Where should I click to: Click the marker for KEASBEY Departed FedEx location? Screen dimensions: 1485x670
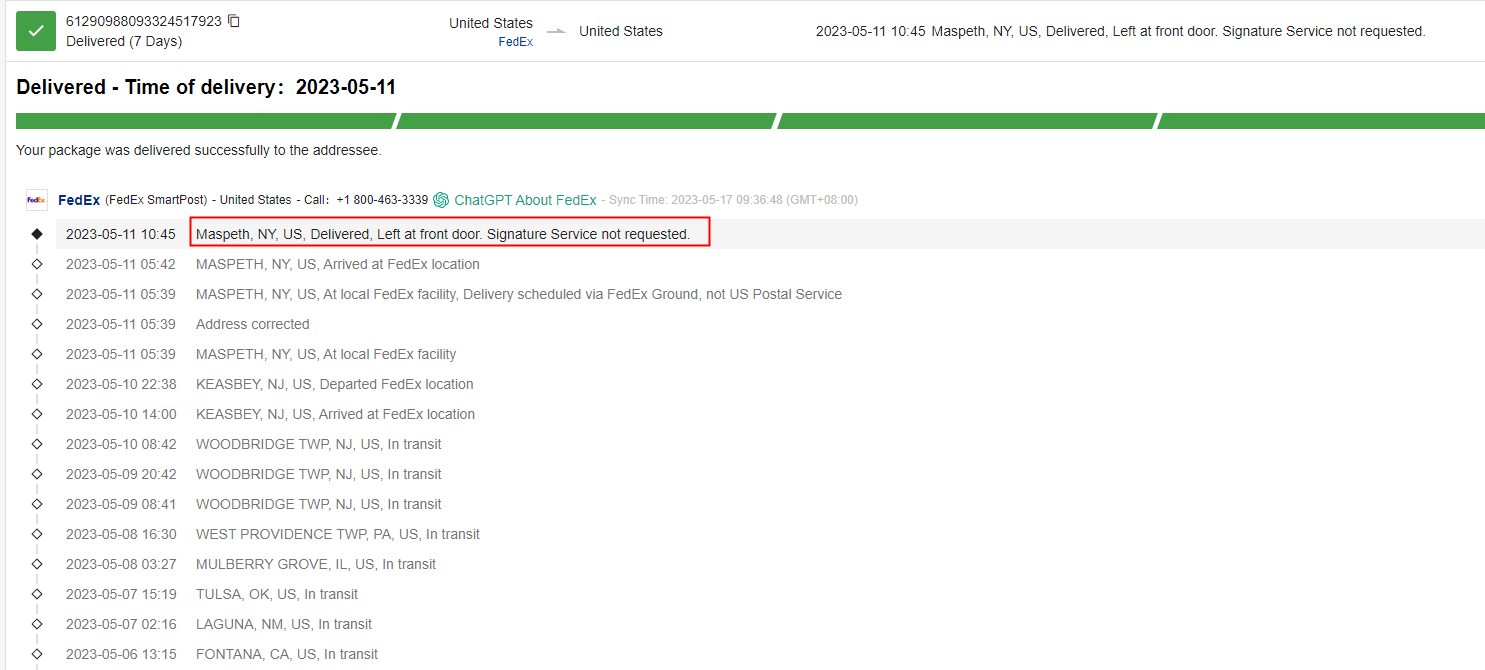click(x=37, y=384)
